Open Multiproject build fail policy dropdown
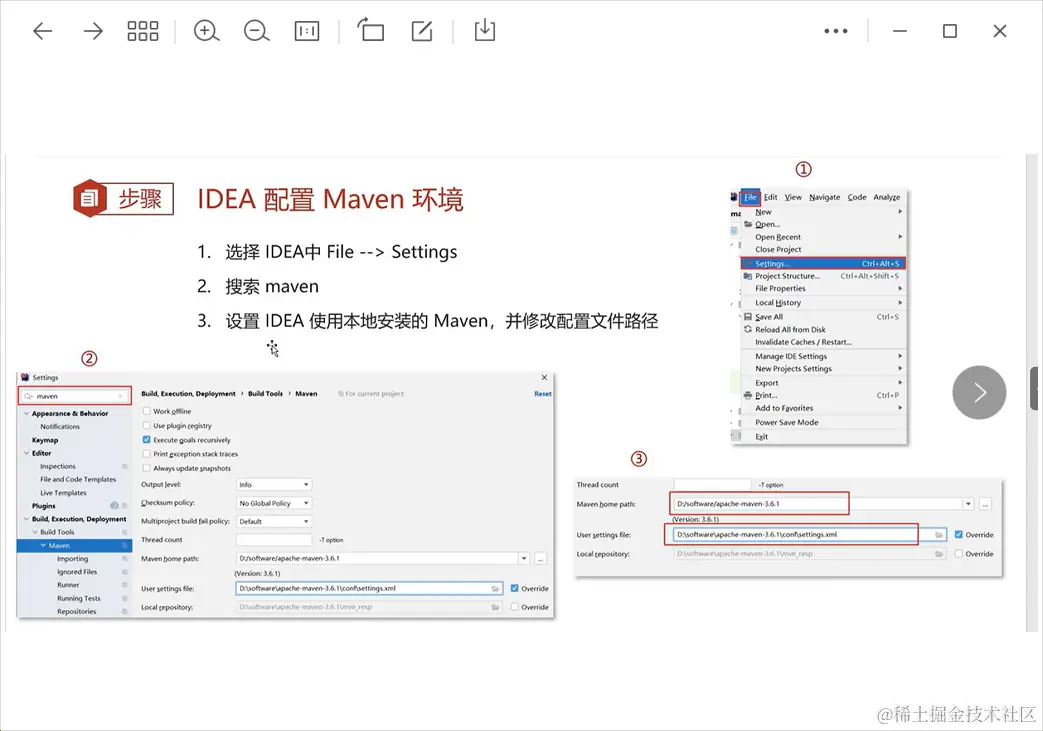1043x731 pixels. [274, 521]
